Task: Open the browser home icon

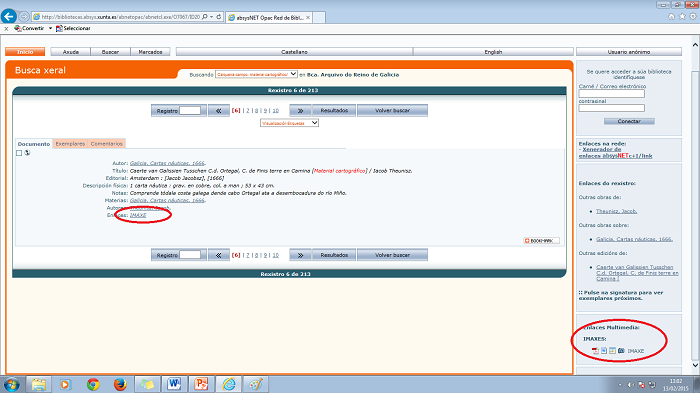Action: tap(671, 17)
